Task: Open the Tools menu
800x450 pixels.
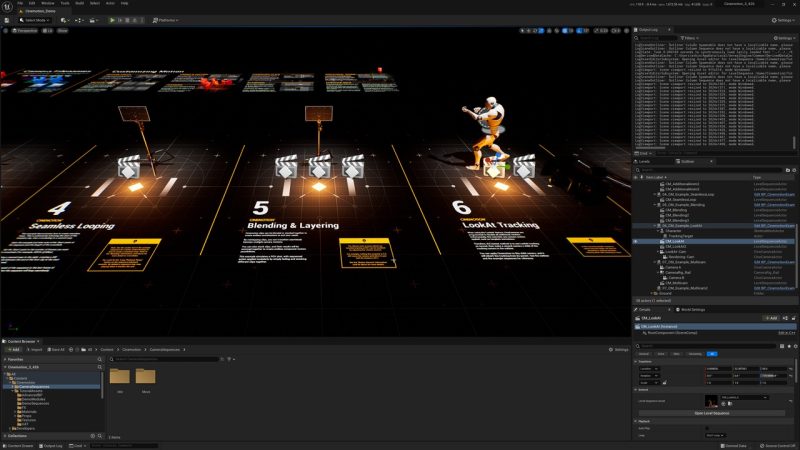Action: point(65,3)
